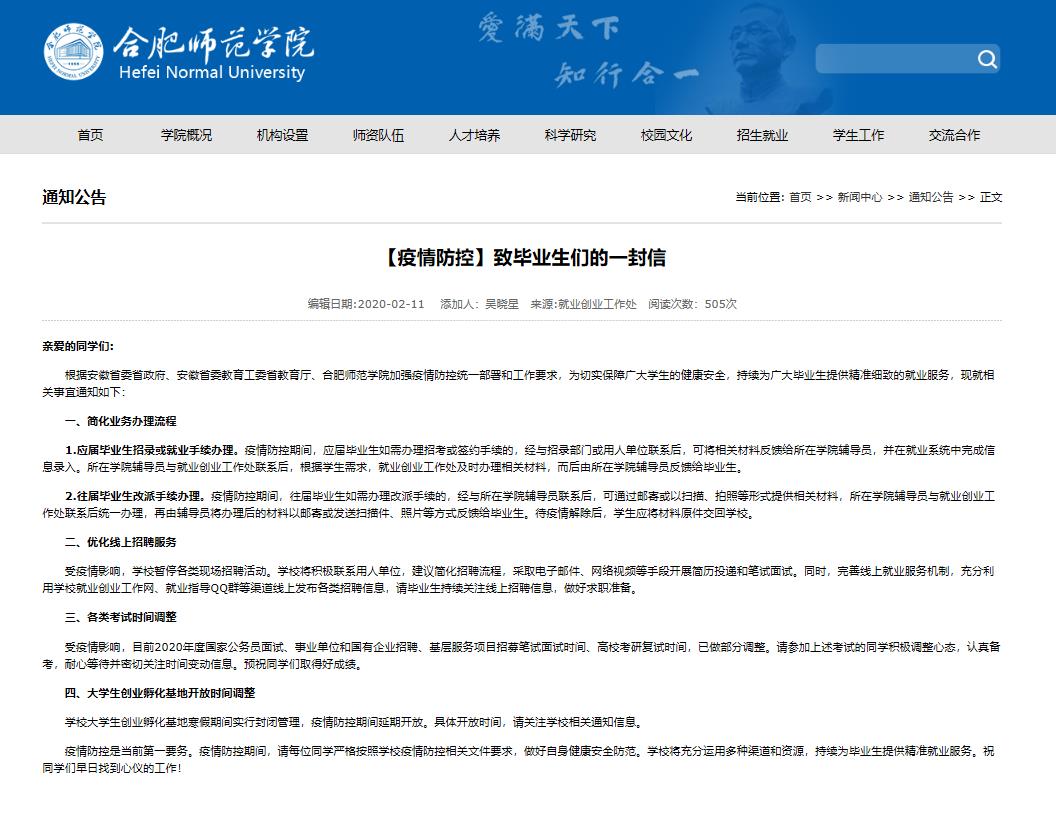Select 机构设置 in the navigation bar
The width and height of the screenshot is (1056, 827).
pos(282,135)
